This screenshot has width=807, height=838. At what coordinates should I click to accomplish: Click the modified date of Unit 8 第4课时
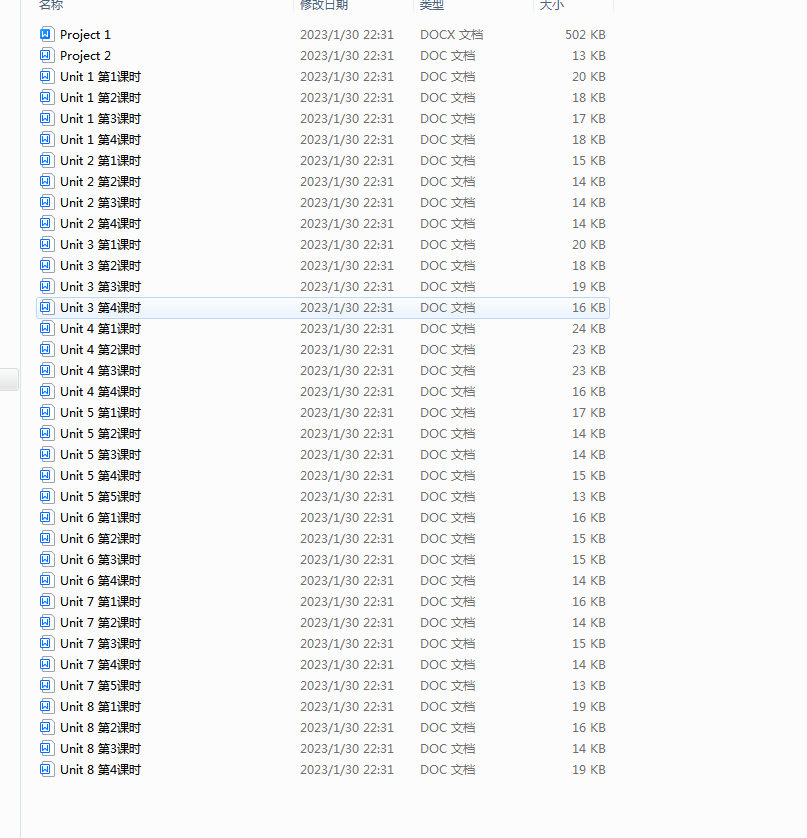pyautogui.click(x=347, y=770)
